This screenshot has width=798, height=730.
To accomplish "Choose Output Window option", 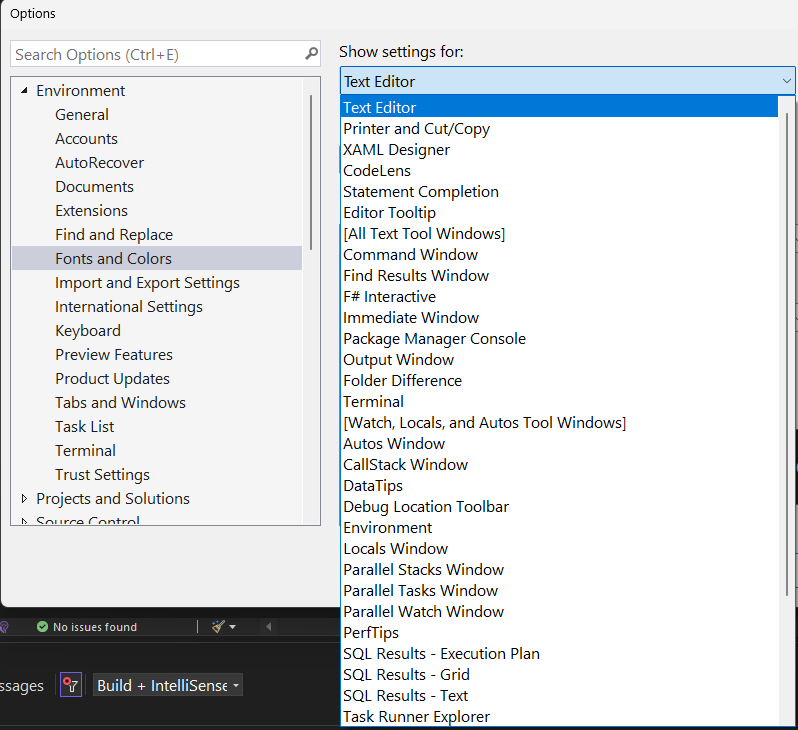I will pos(559,359).
